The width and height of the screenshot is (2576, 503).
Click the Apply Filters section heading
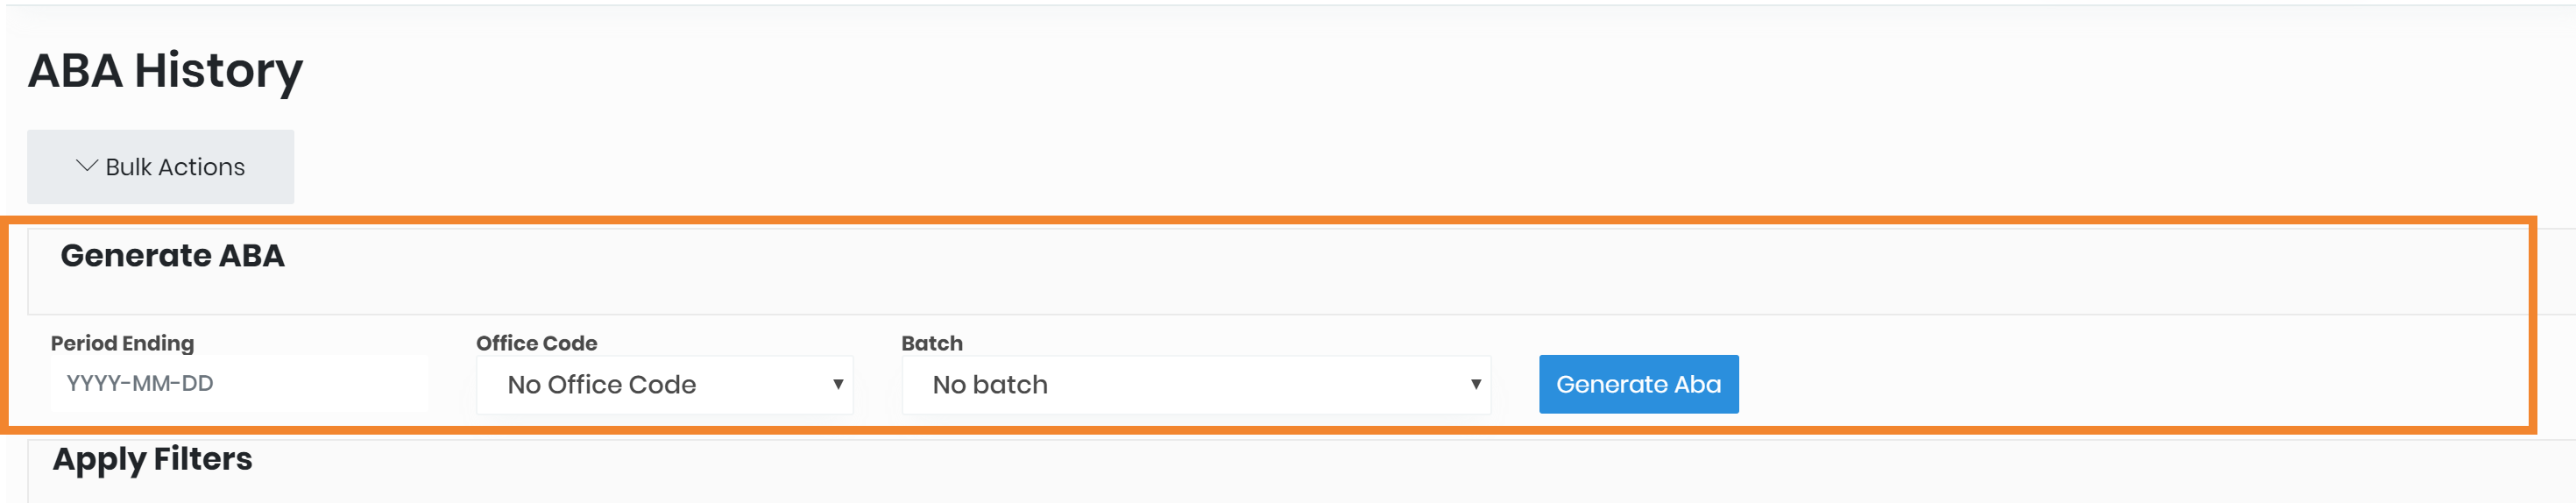[x=152, y=459]
